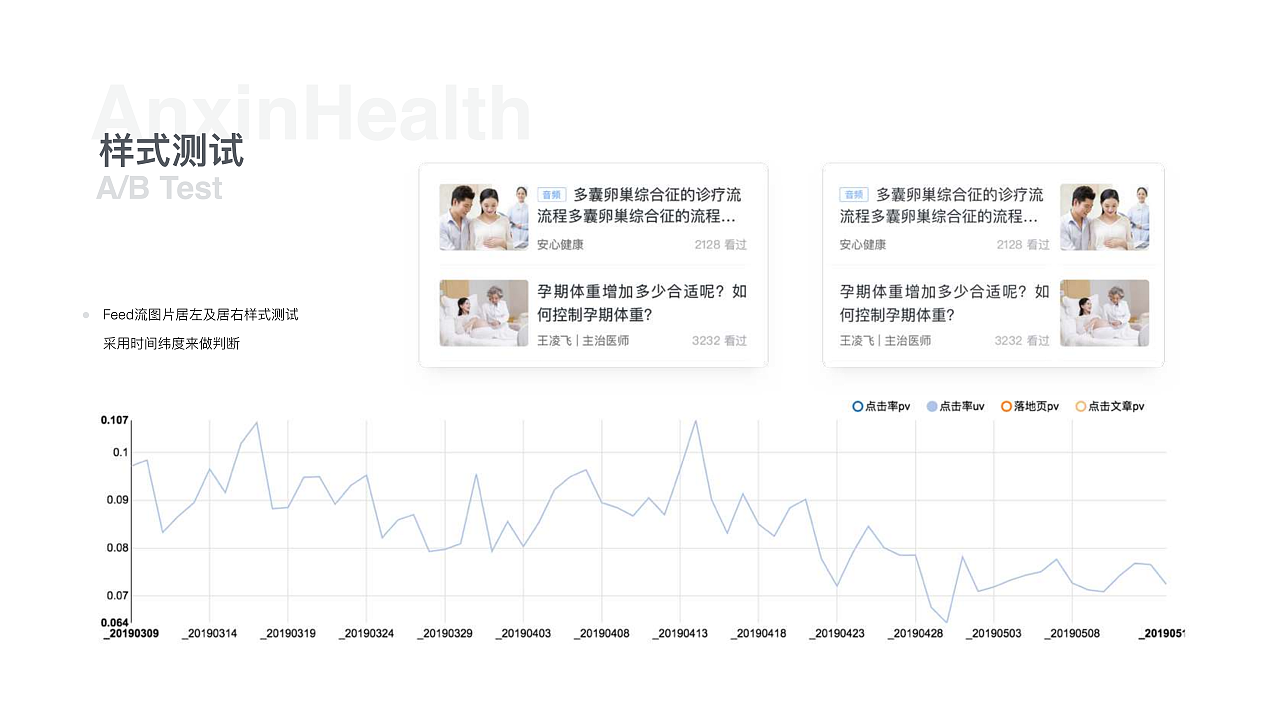Click the 0.064 y-axis minimum value
Viewport: 1280px width, 720px height.
pos(115,621)
